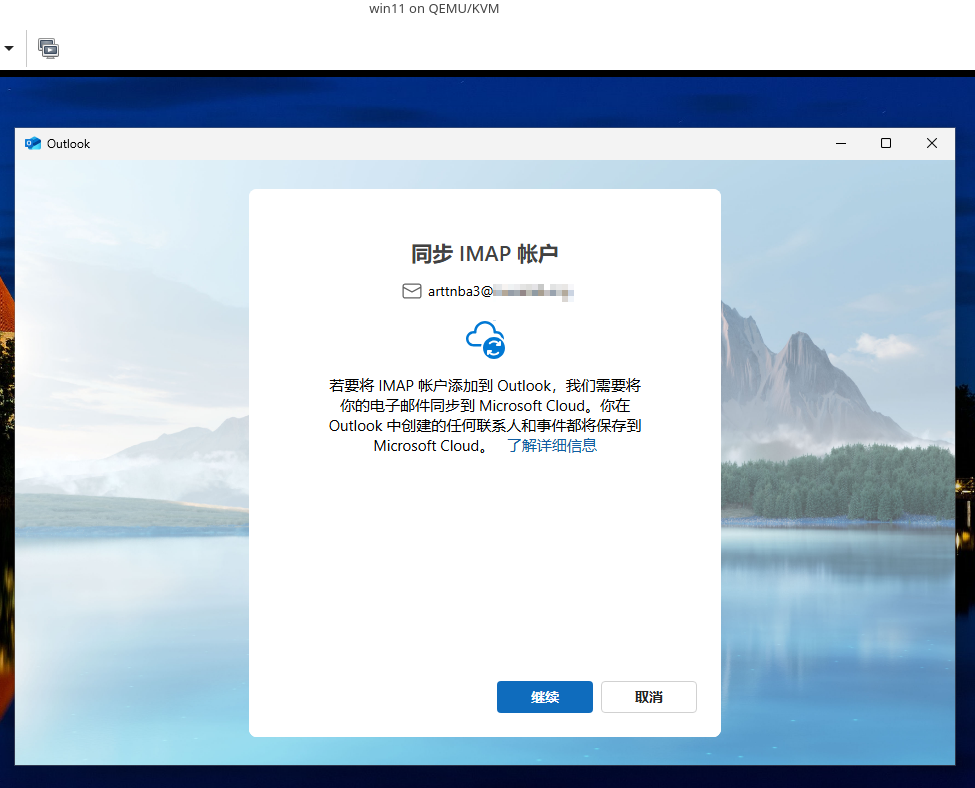Open the VM viewer toolbar dropdown arrow

(9, 48)
